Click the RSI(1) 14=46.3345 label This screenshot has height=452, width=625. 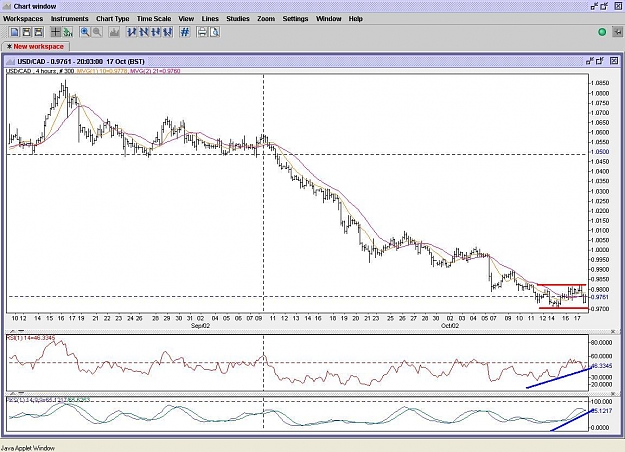tap(31, 338)
